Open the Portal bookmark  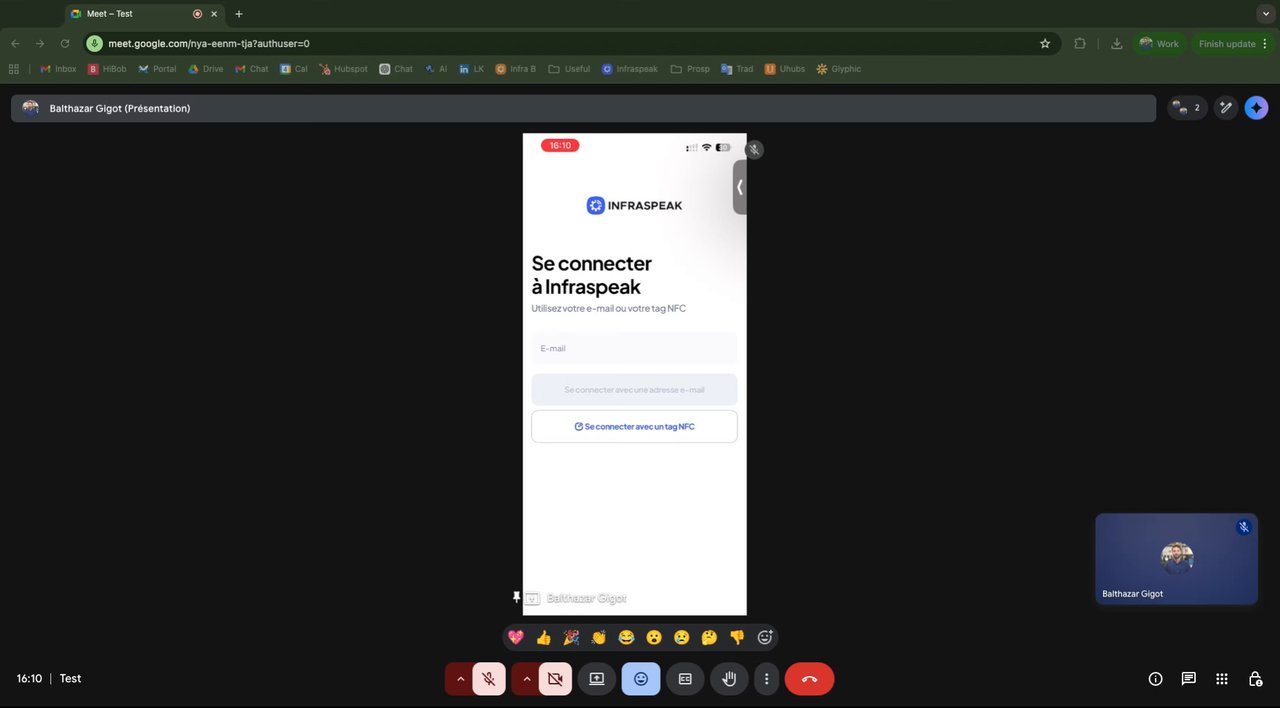click(x=157, y=69)
